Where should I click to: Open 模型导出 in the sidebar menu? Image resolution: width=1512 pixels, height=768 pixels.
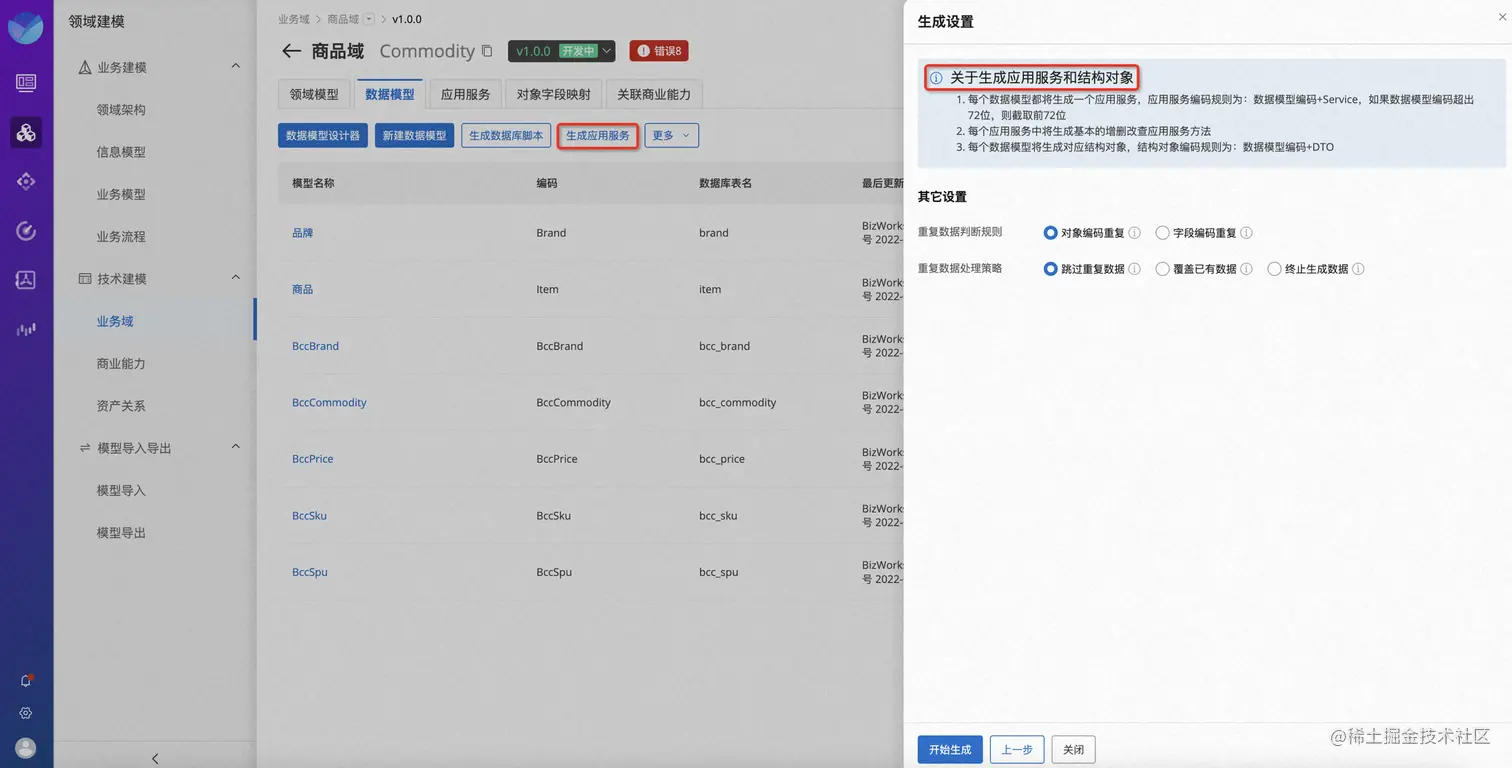[121, 533]
